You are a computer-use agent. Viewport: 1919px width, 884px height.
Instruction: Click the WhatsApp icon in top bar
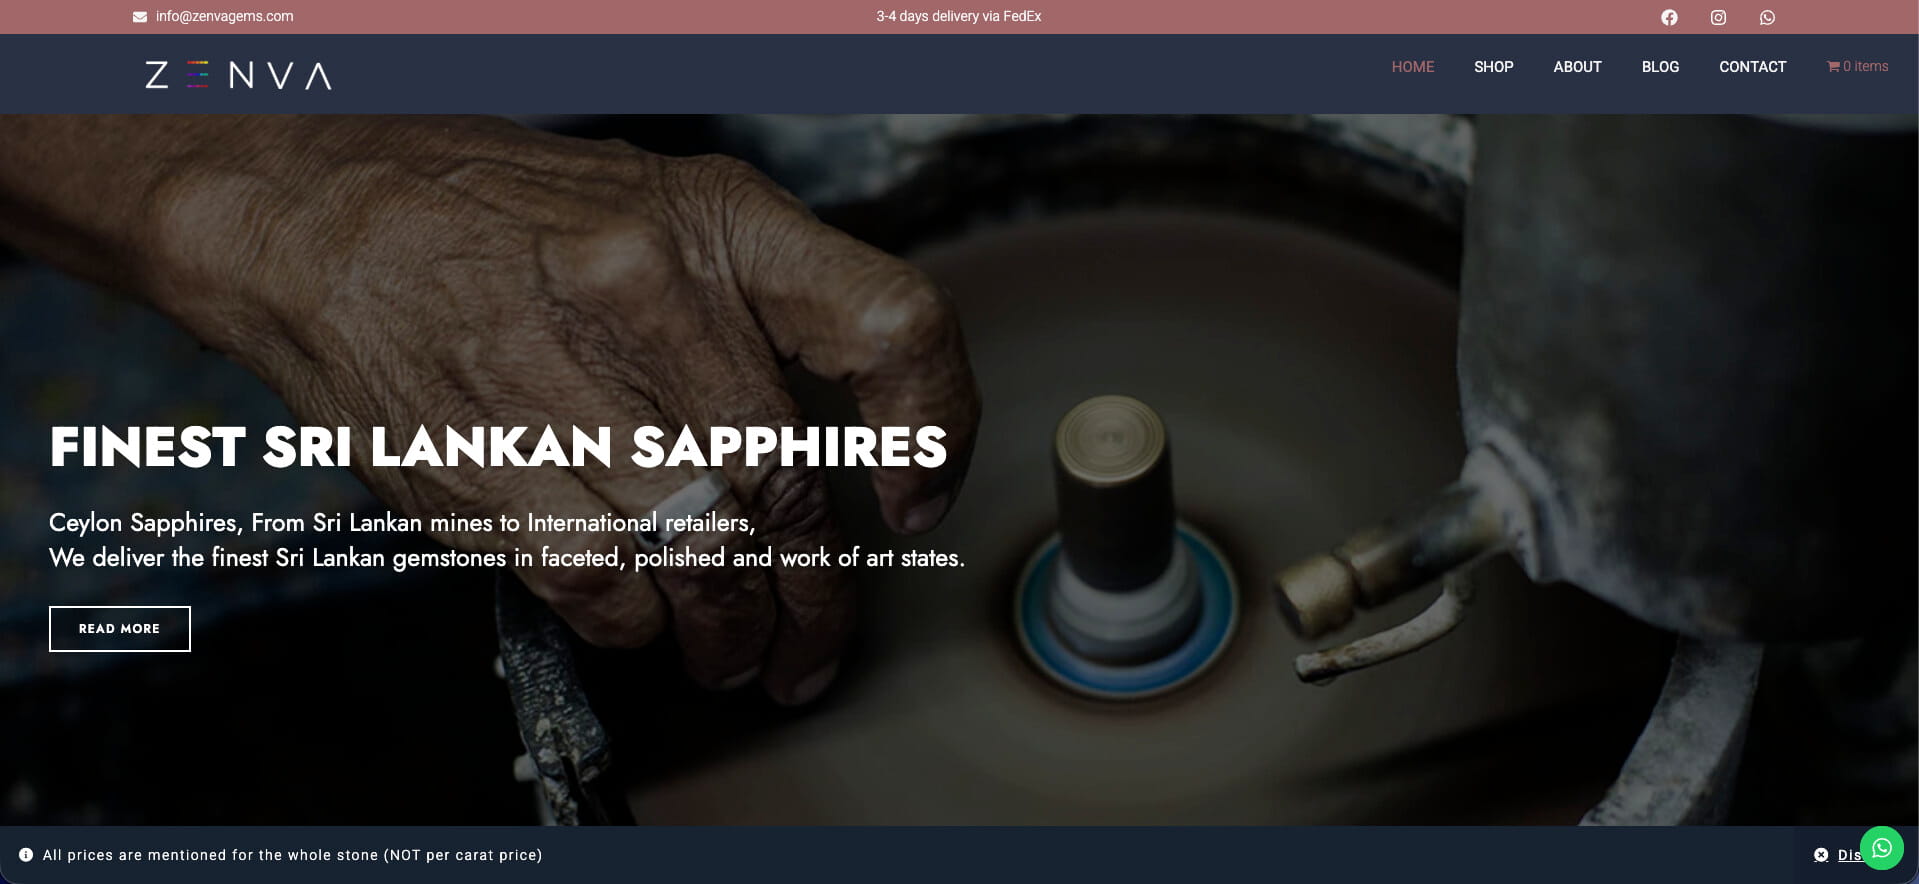[x=1767, y=17]
